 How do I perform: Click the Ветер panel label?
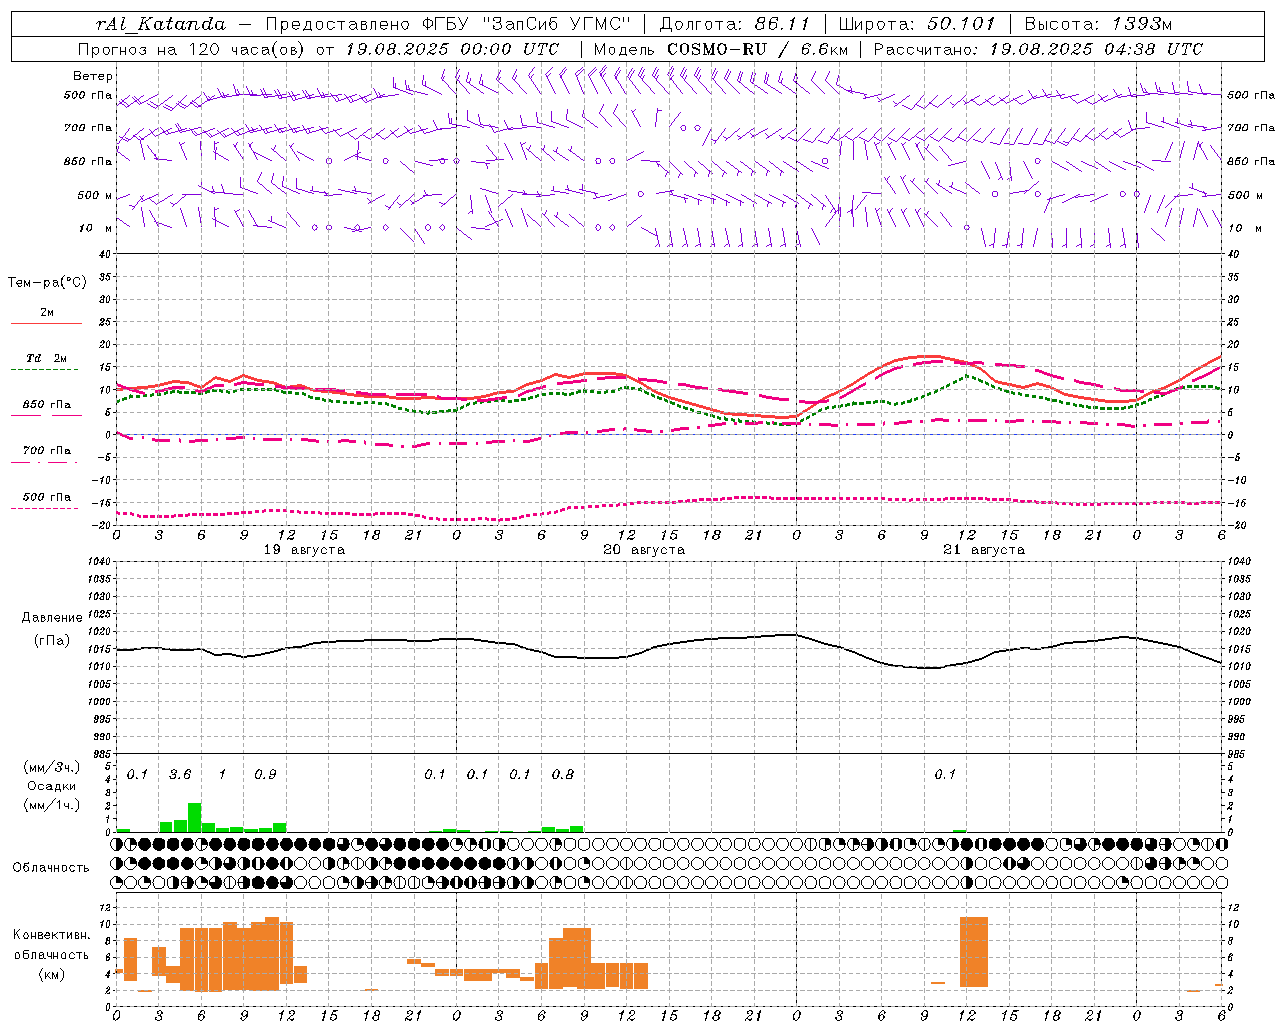93,76
